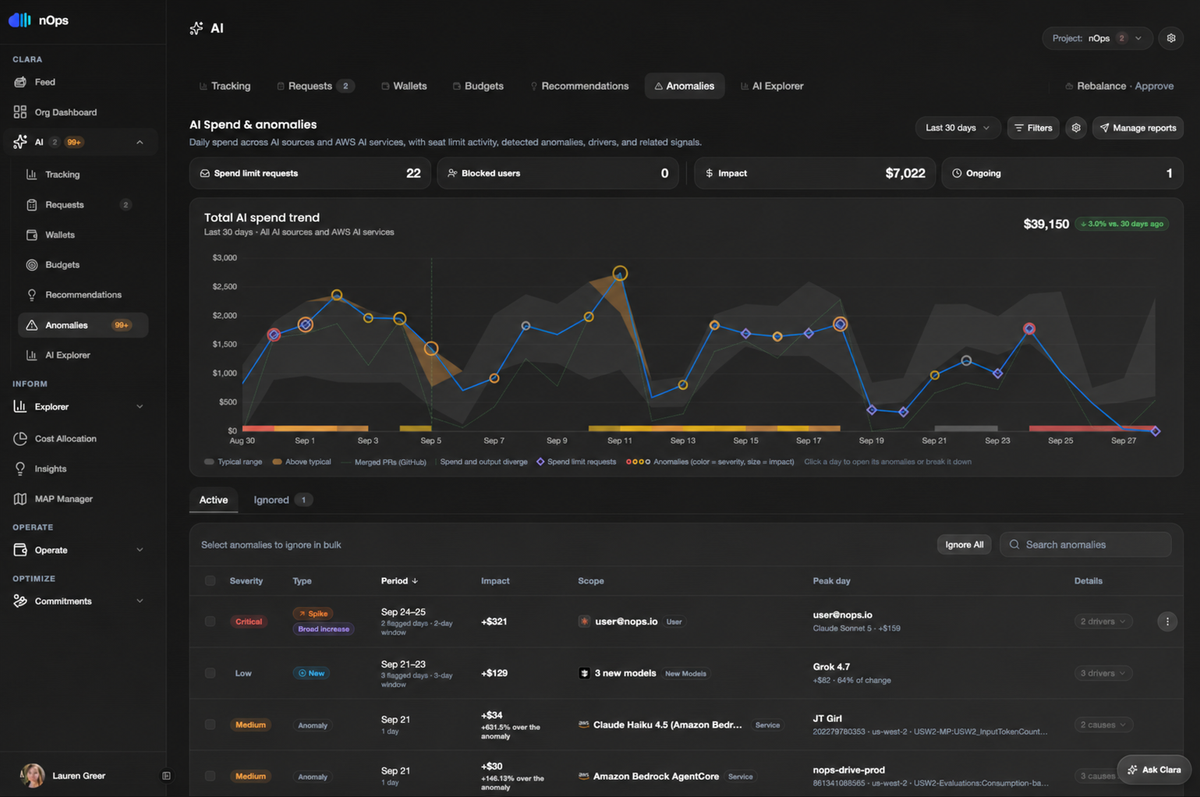Select the Cost Allocation sidebar icon

pos(21,439)
